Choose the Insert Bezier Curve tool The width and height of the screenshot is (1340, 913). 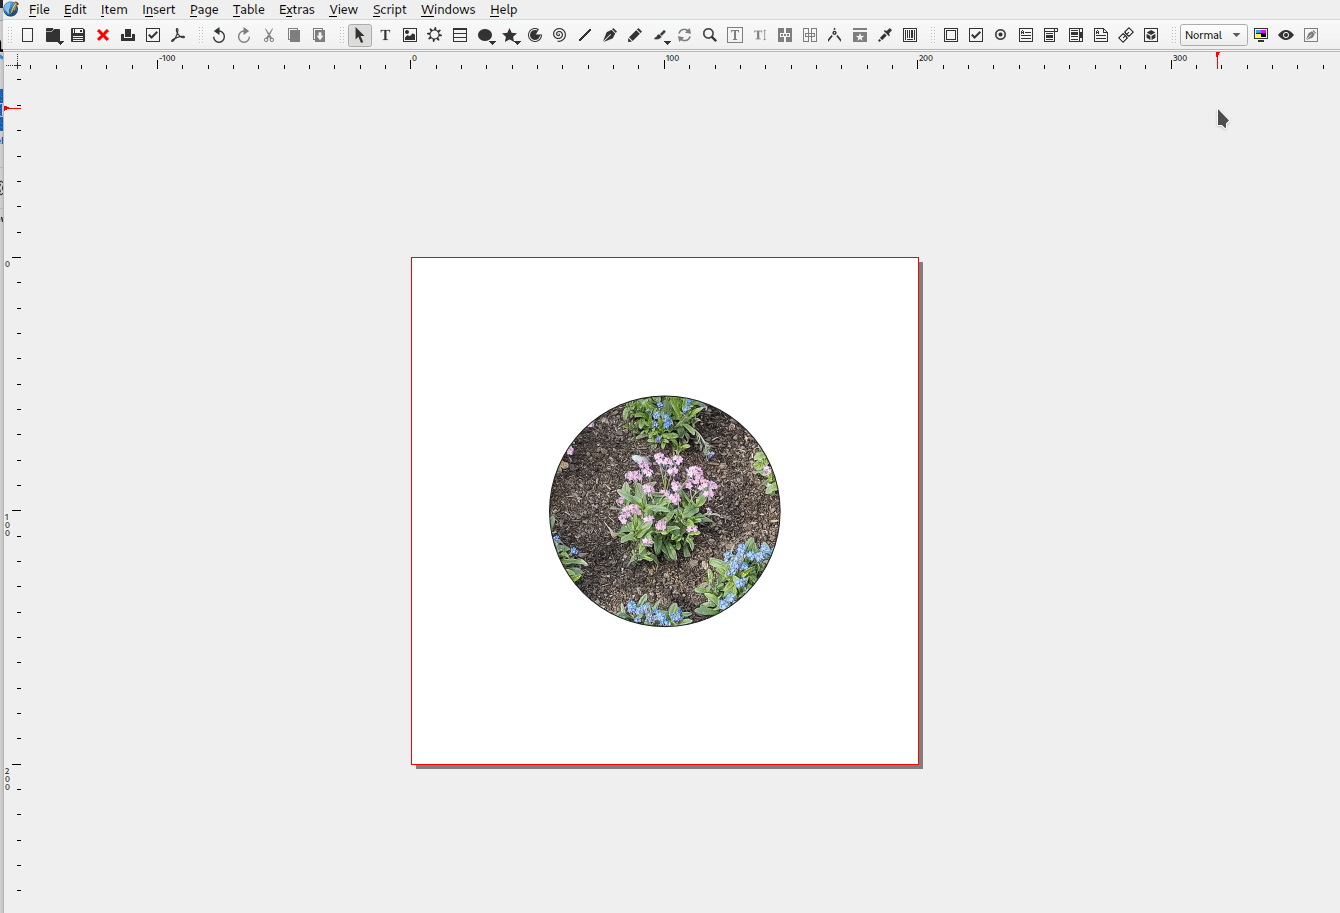pos(610,34)
